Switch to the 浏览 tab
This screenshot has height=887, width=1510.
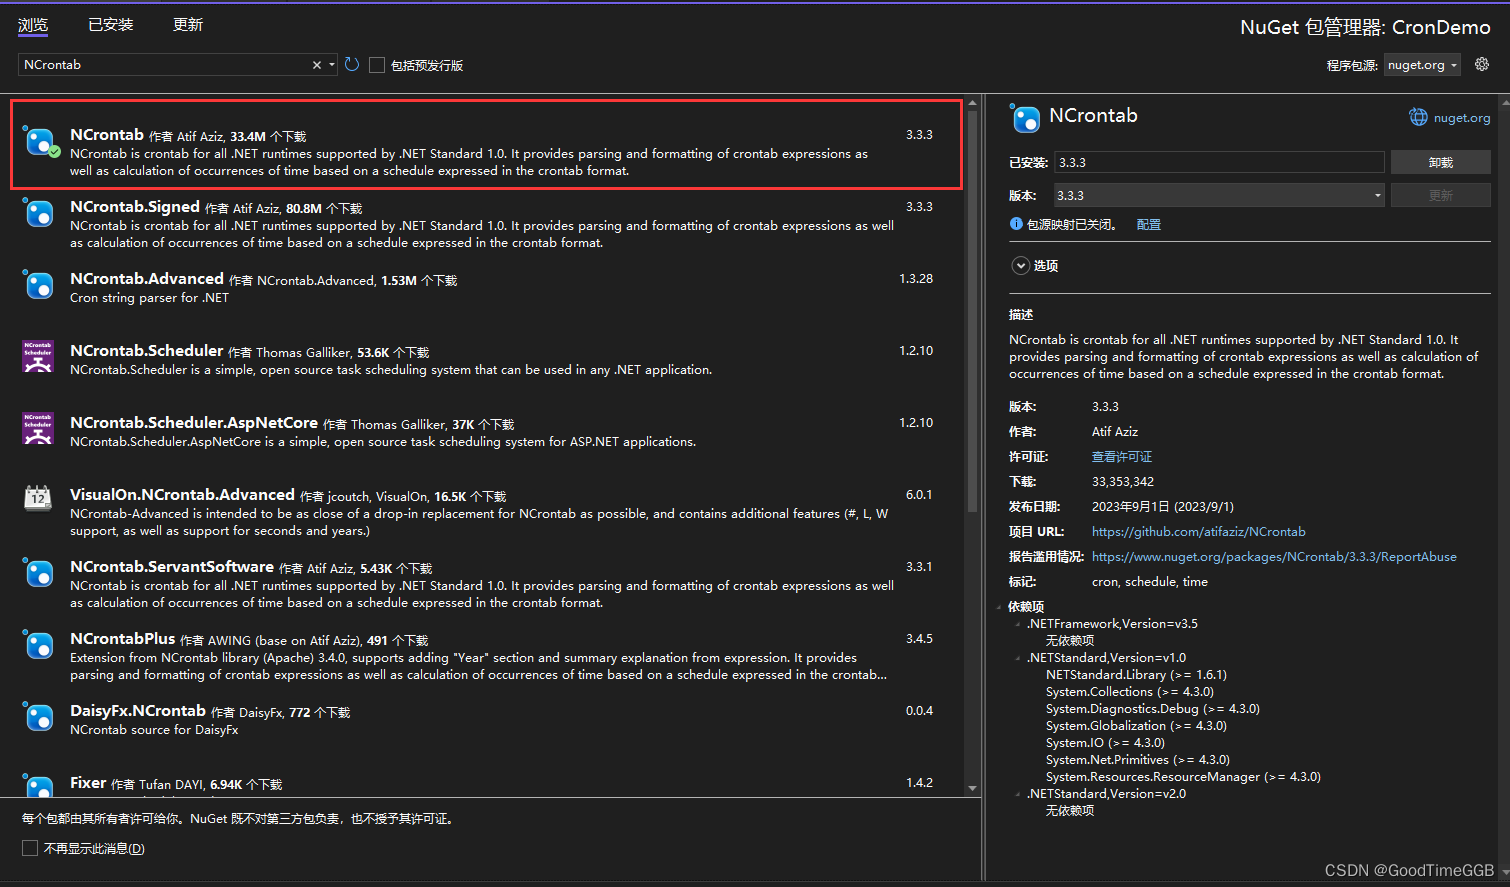pyautogui.click(x=33, y=25)
